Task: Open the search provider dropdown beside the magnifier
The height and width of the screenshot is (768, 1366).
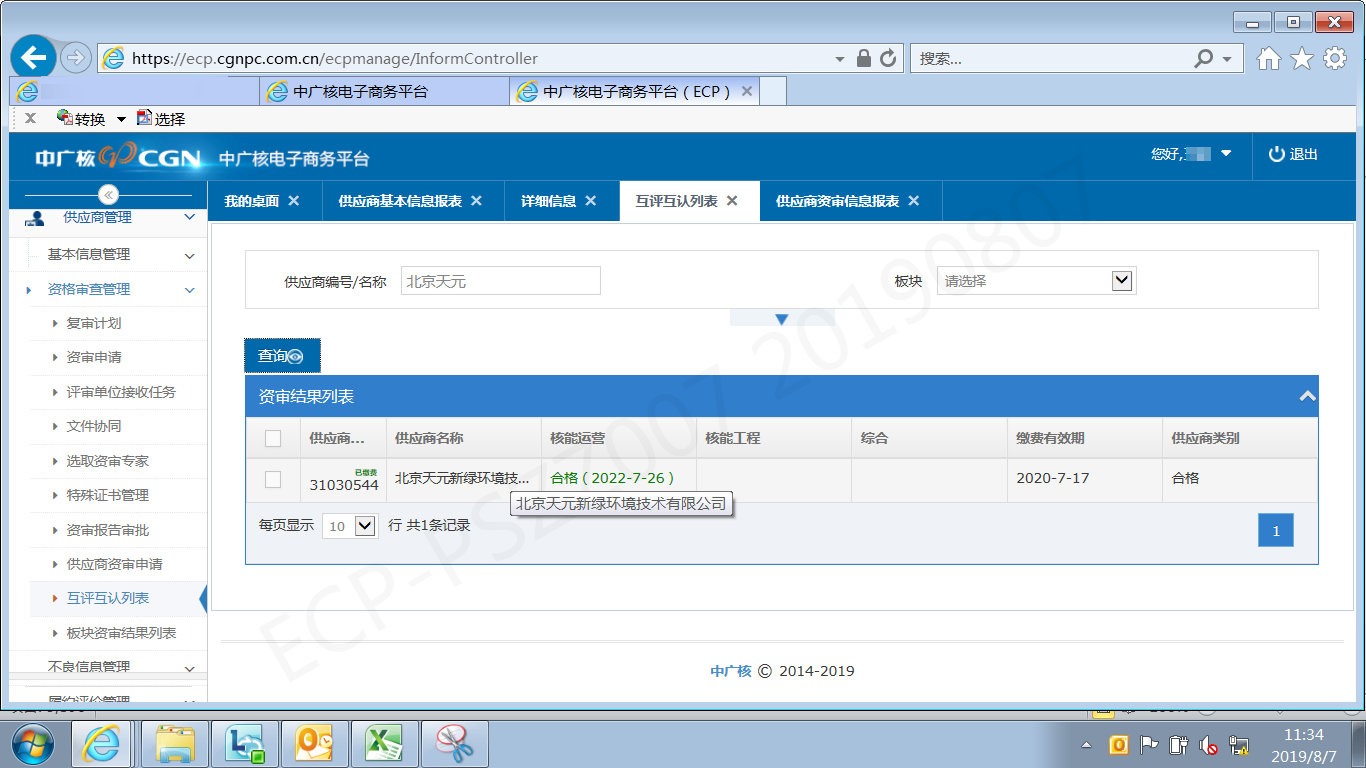Action: tap(1227, 59)
